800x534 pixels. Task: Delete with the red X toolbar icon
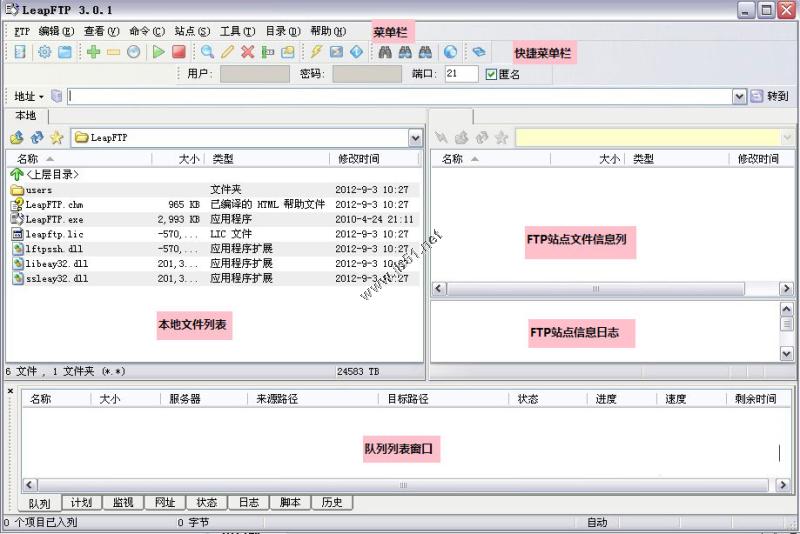pyautogui.click(x=247, y=52)
